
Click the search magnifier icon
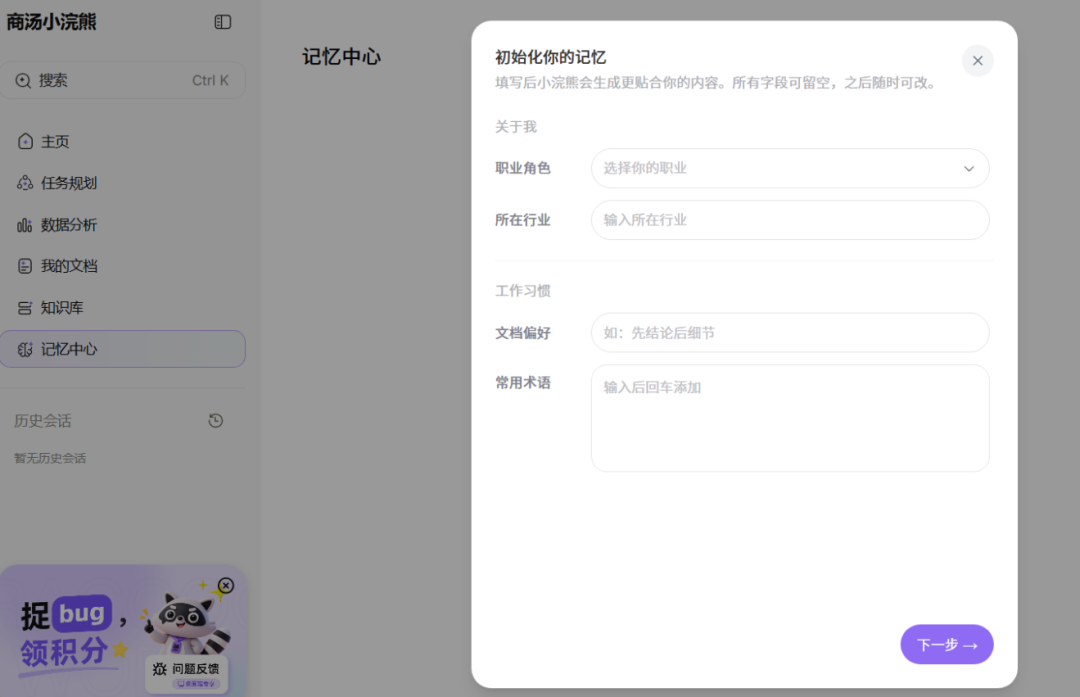[23, 81]
